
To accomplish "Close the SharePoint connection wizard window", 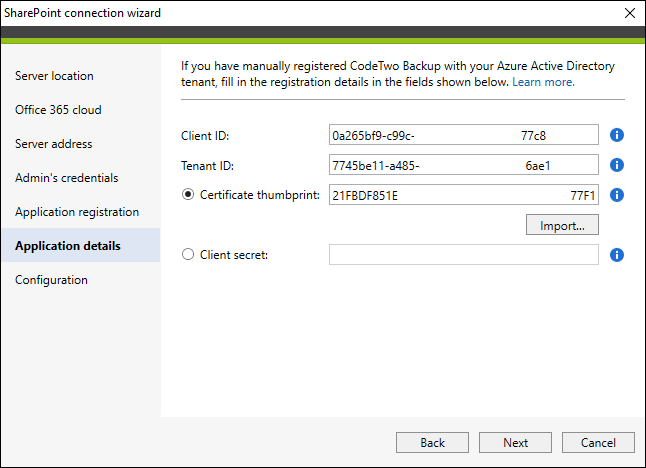I will click(630, 13).
